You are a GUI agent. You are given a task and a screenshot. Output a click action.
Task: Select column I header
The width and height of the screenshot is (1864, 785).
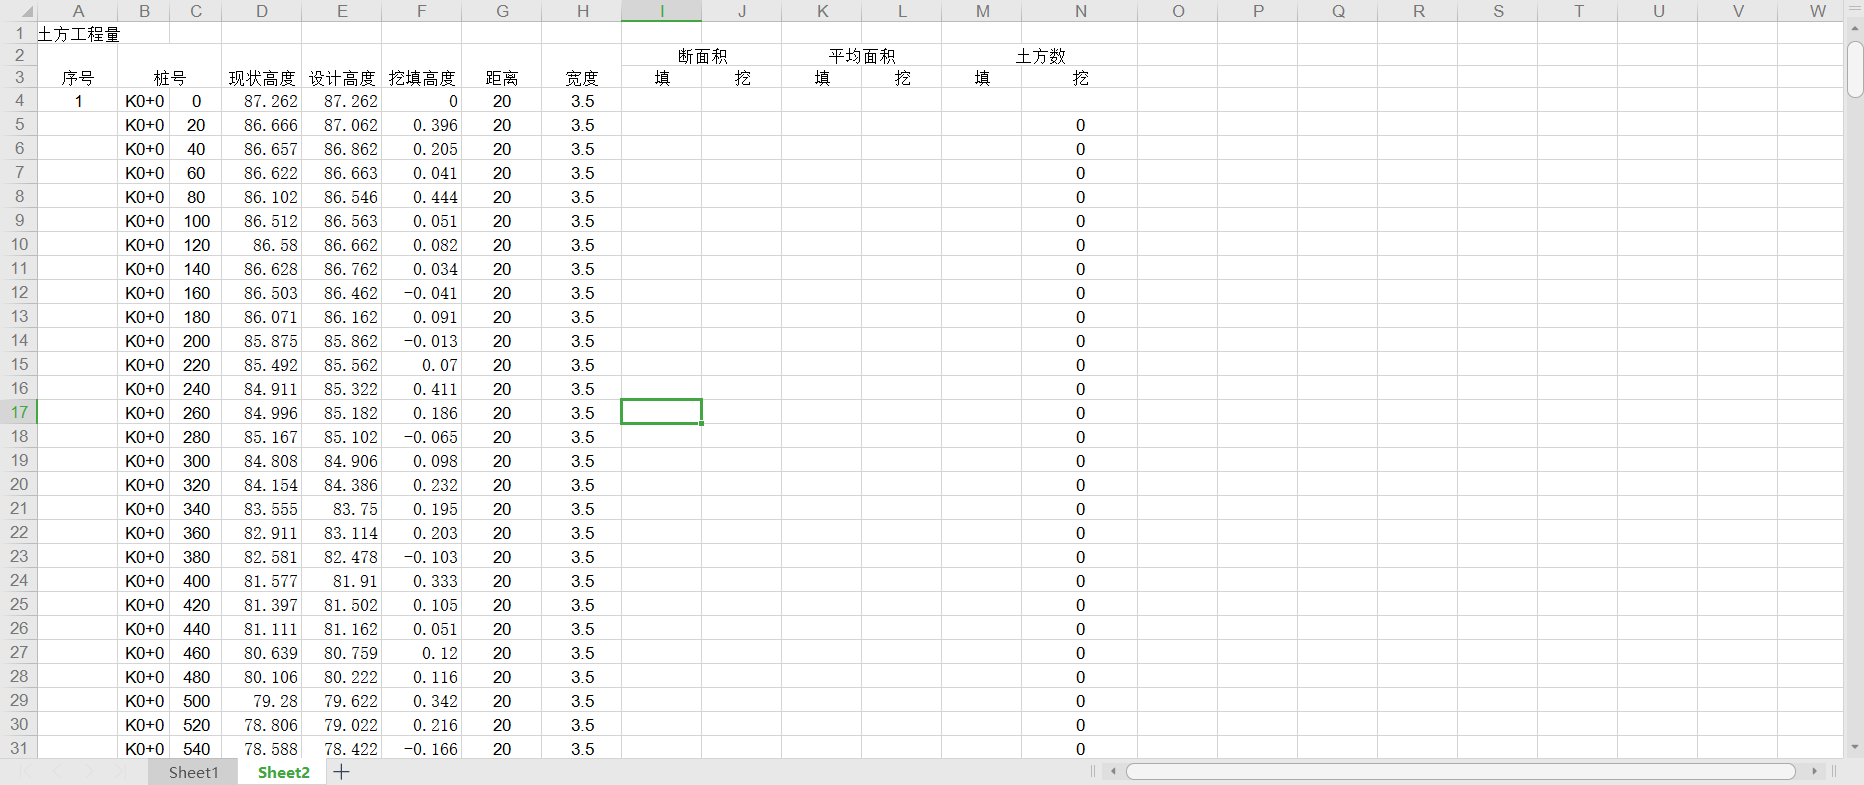[662, 11]
